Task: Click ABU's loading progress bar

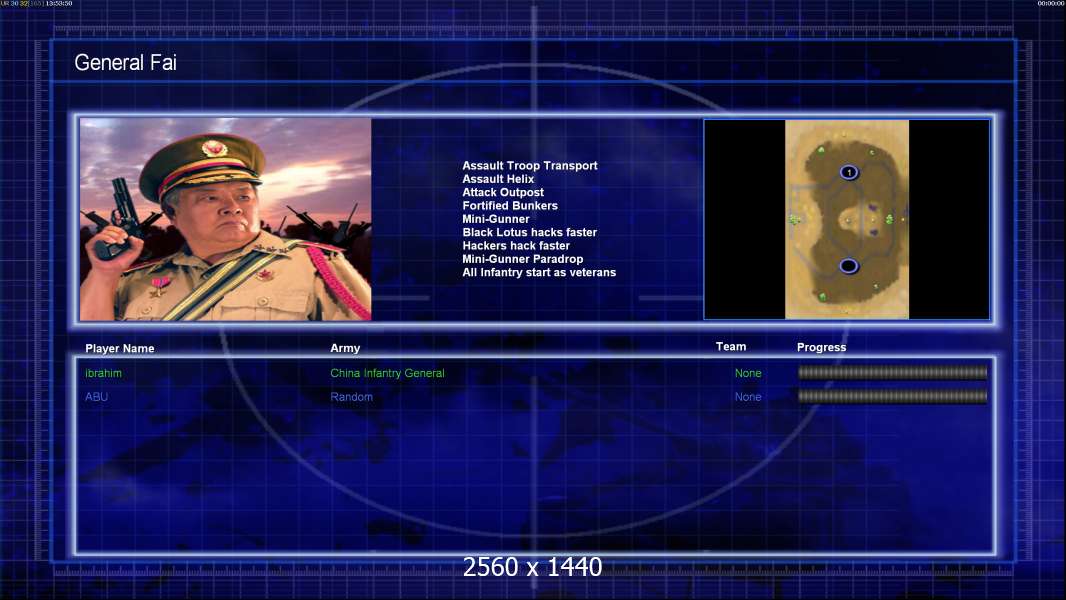Action: click(893, 396)
